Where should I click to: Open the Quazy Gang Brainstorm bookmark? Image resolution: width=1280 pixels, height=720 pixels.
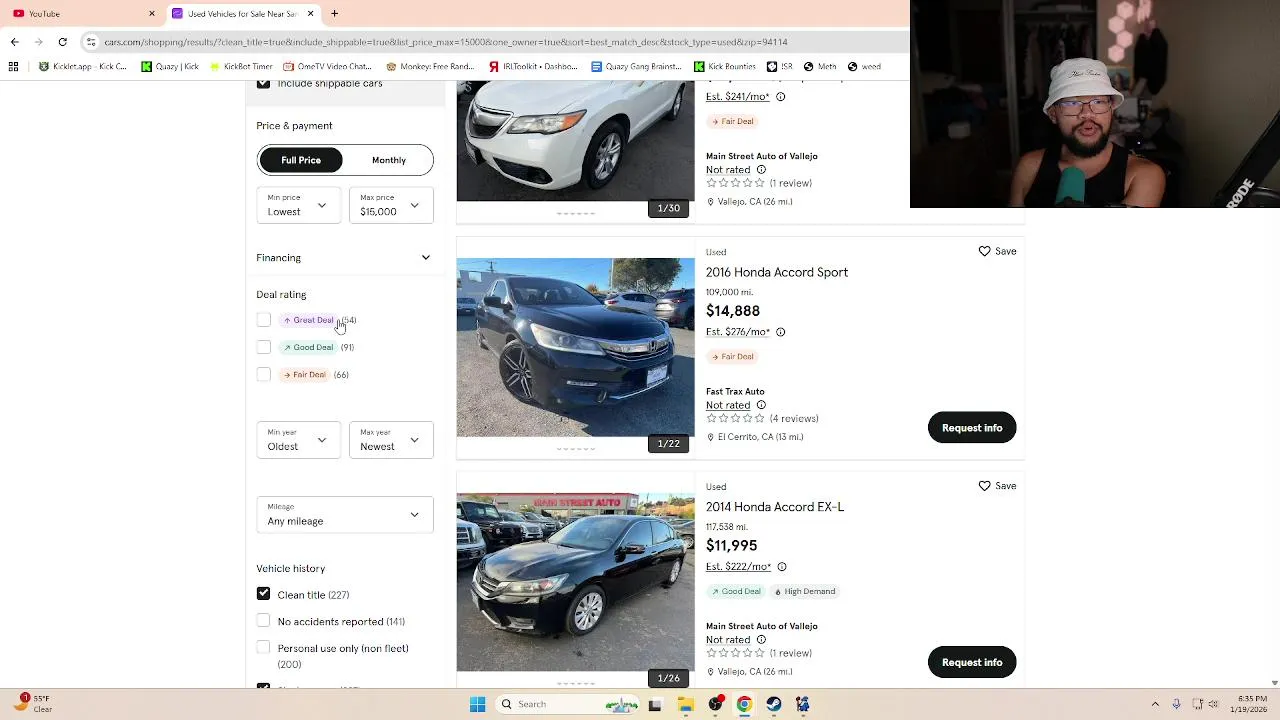coord(636,67)
